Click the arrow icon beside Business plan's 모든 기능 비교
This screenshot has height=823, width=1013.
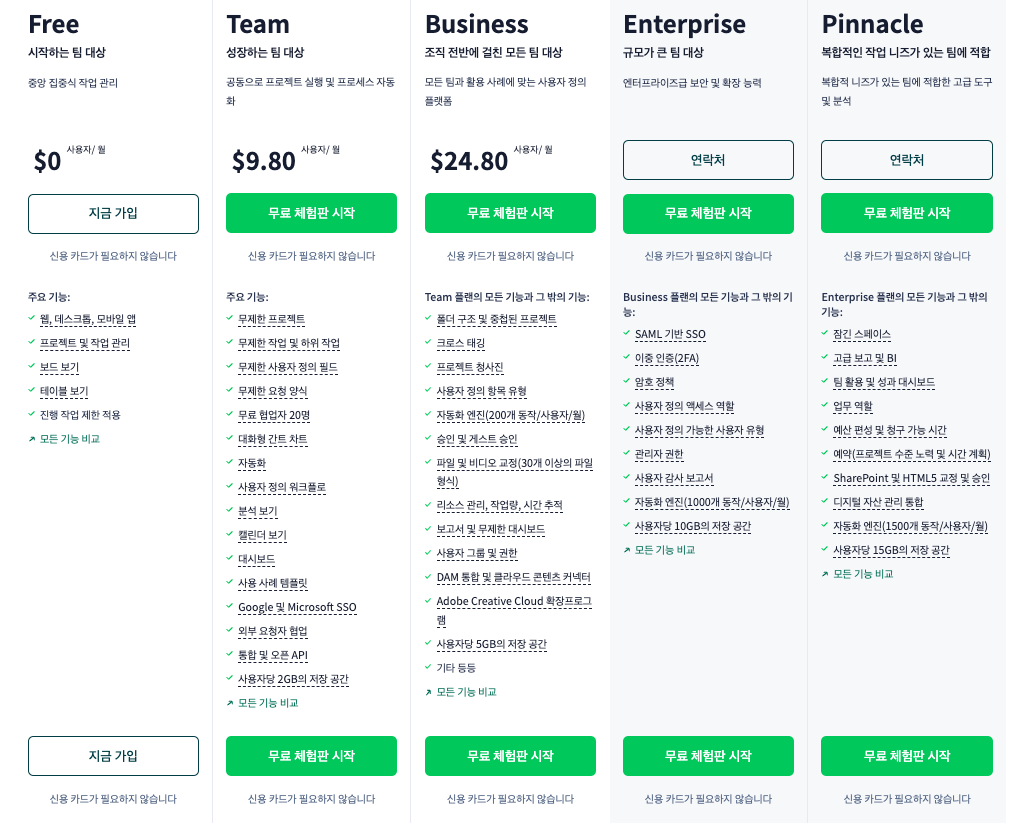pyautogui.click(x=428, y=692)
